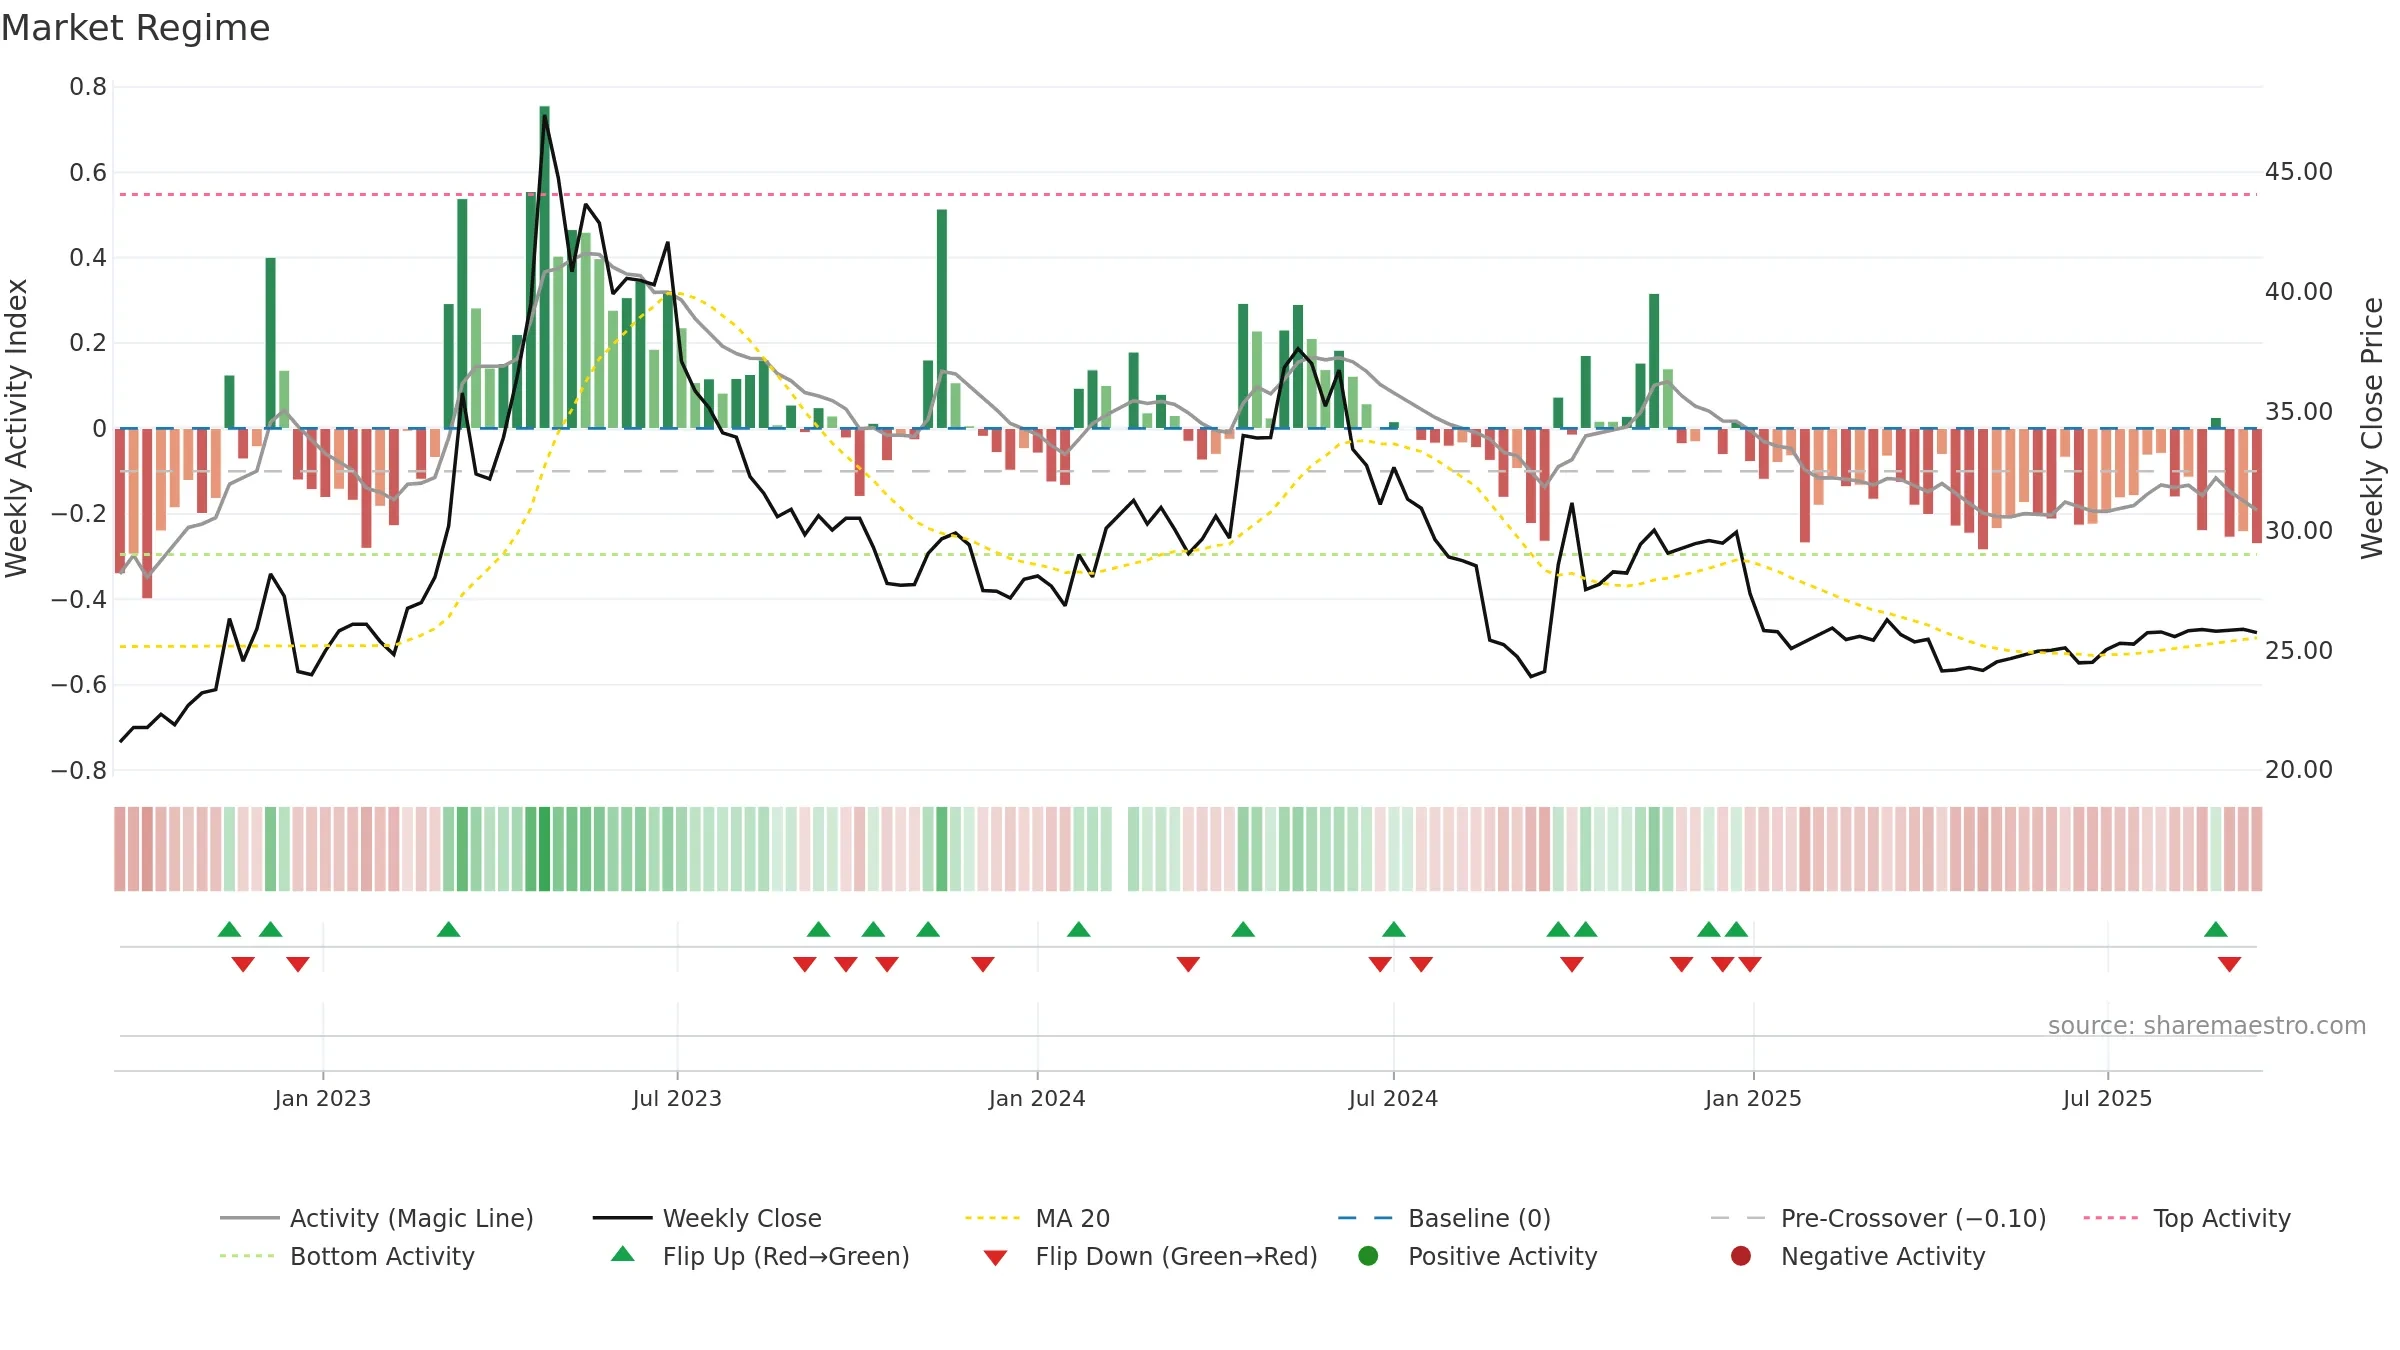Click the 0.8 activity axis value
Viewport: 2400px width, 1350px height.
coord(88,87)
